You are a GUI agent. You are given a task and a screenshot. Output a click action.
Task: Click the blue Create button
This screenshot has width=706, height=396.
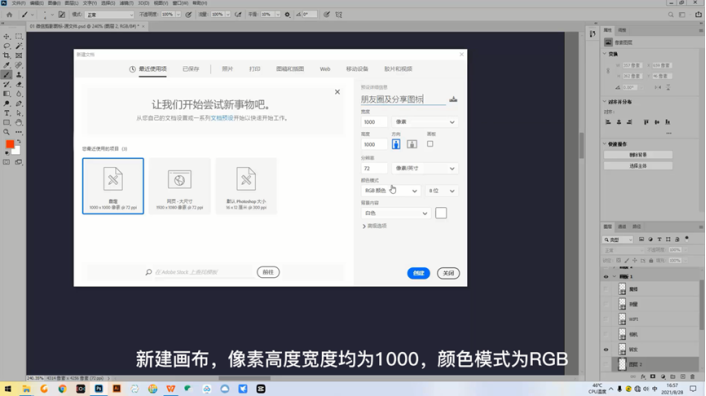point(418,273)
